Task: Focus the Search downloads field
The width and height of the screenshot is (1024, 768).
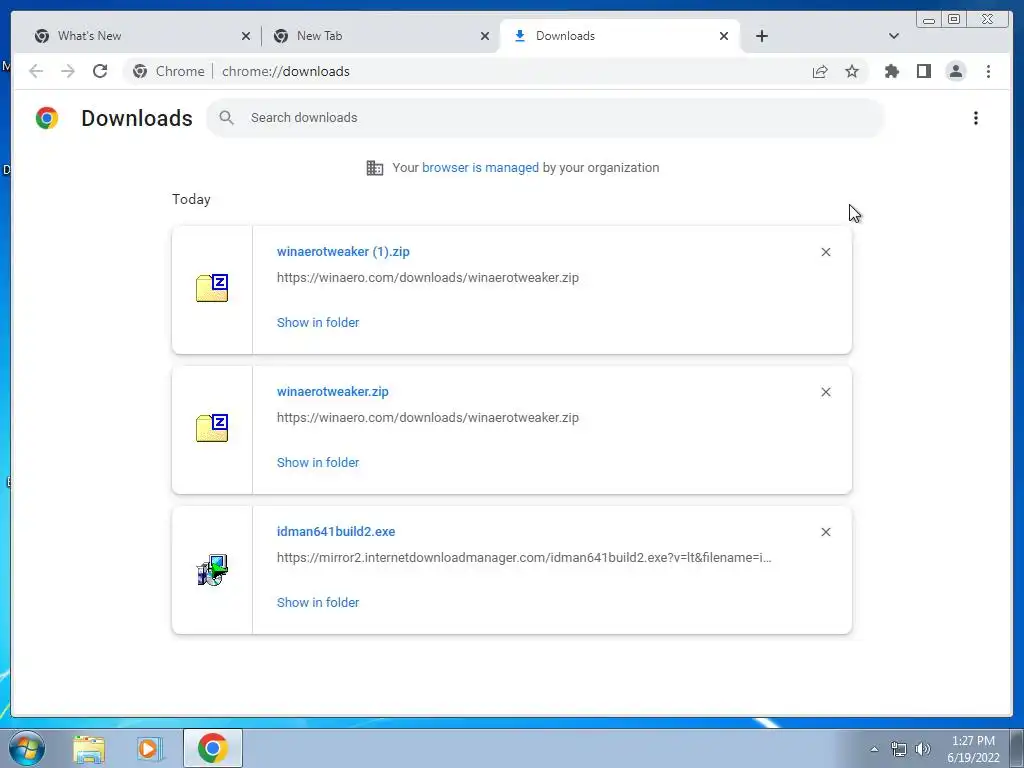Action: pos(545,118)
